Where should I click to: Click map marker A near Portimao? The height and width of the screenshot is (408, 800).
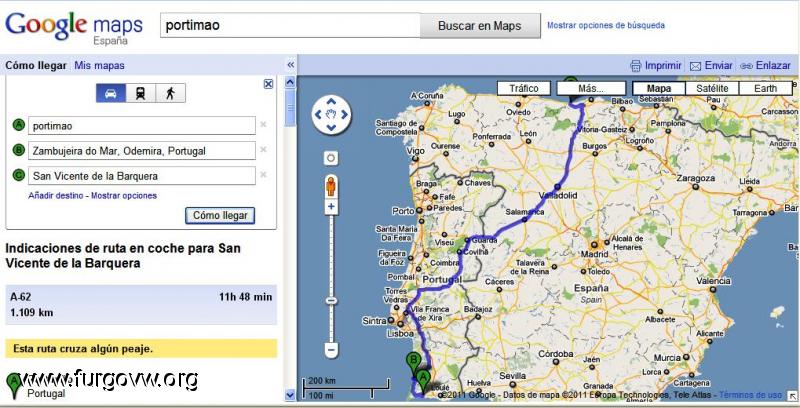click(422, 381)
